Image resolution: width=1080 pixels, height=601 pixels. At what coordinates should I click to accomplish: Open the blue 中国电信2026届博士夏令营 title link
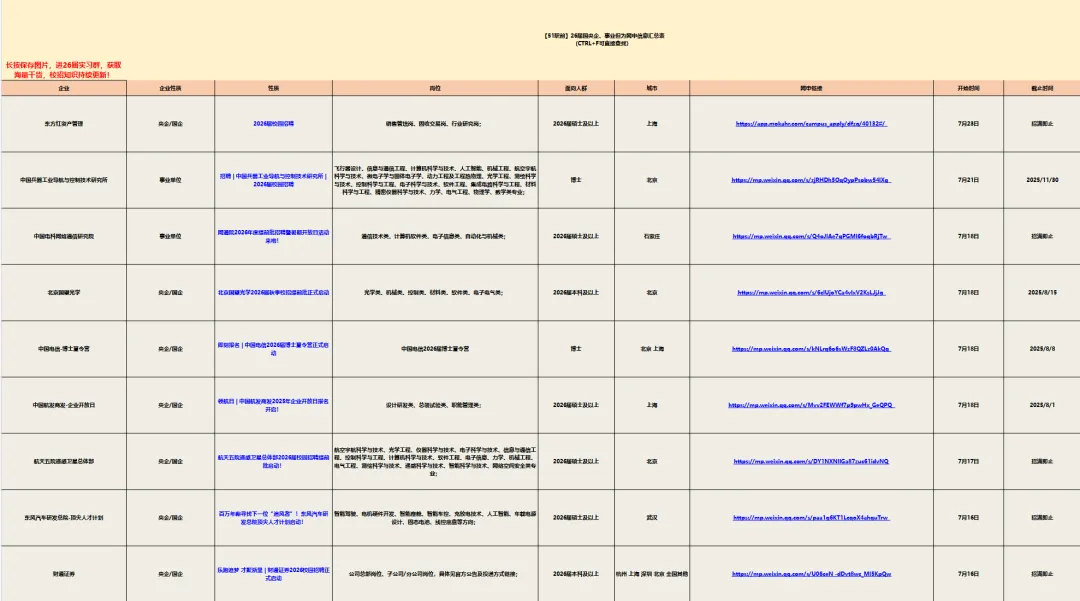[273, 349]
